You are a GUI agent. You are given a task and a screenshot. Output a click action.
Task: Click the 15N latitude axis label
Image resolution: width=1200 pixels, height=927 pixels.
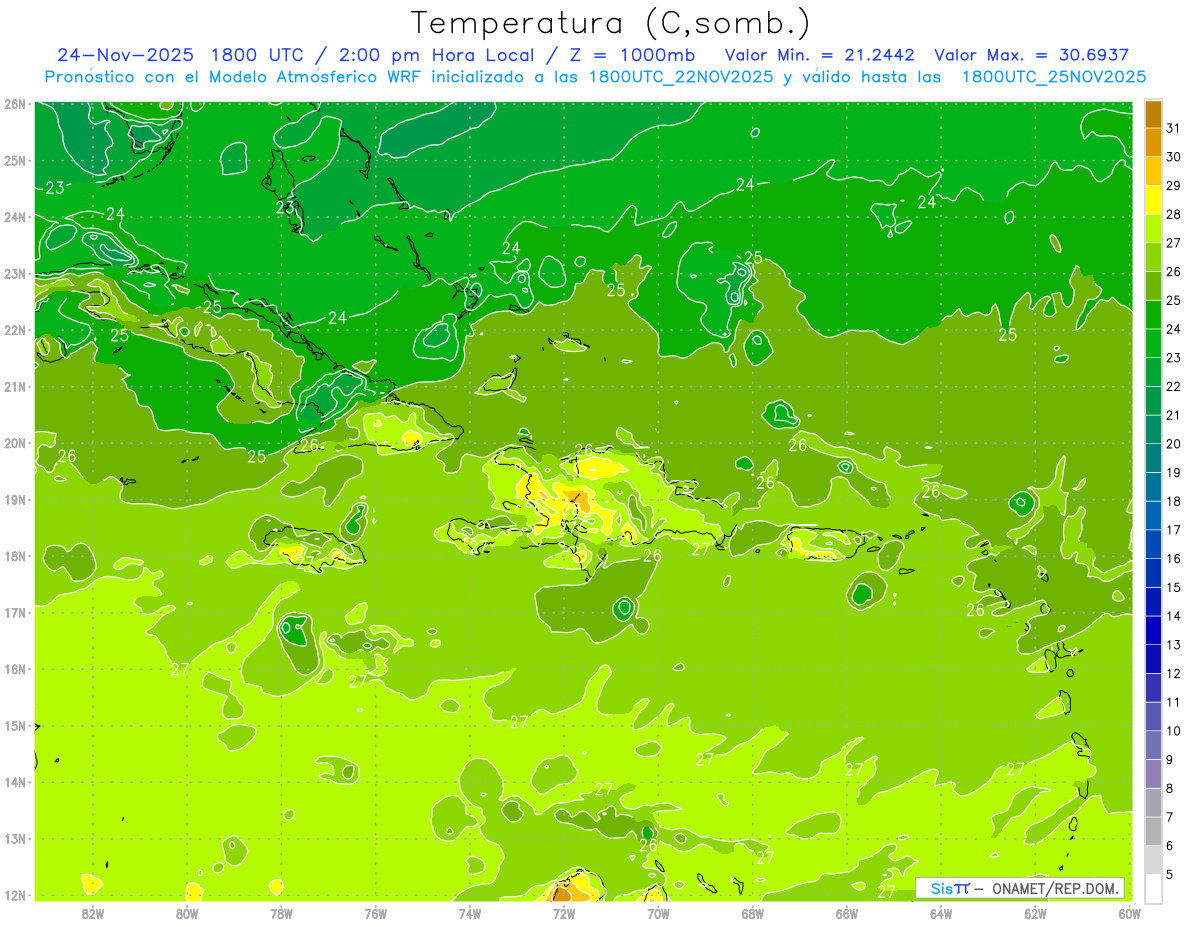coord(15,725)
